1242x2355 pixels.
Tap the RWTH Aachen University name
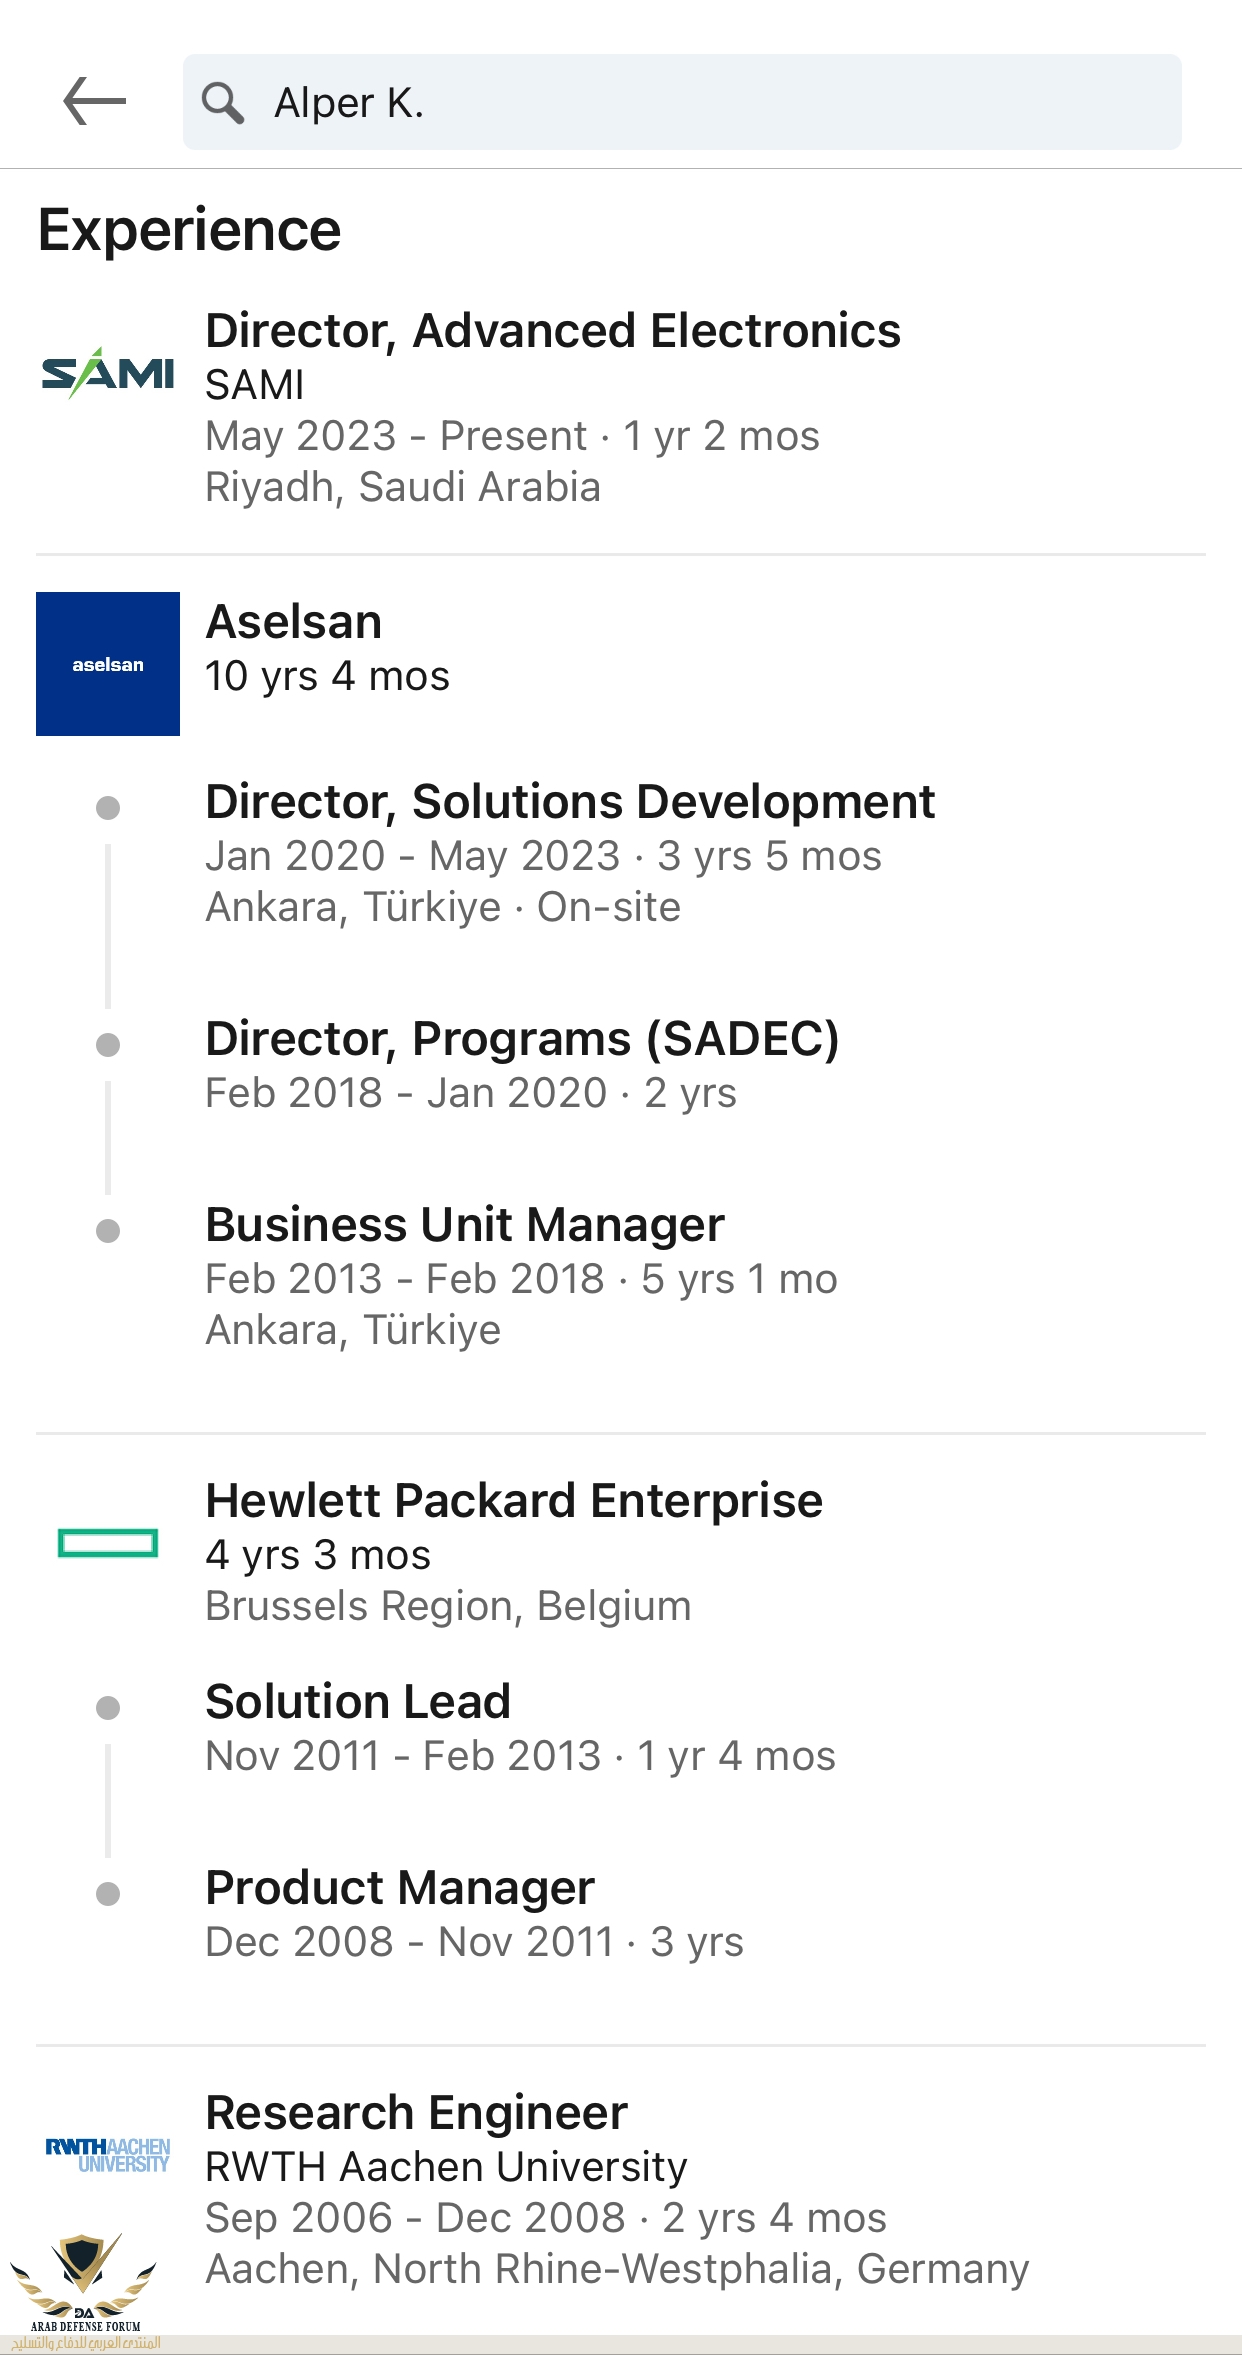click(x=446, y=2167)
